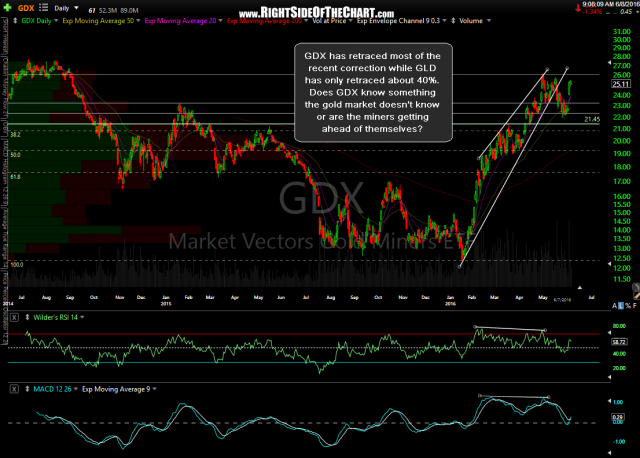Viewport: 640px width, 458px height.
Task: Select the L logarithmic scale toggle
Action: (x=621, y=306)
